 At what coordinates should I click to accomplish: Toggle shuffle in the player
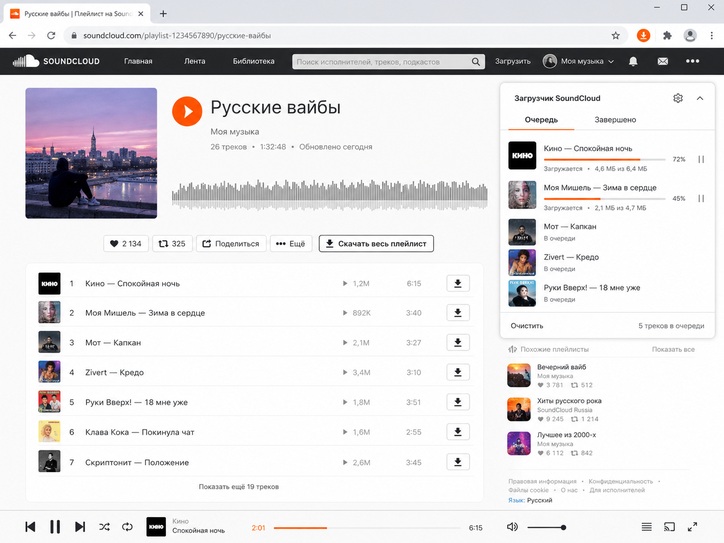point(104,527)
